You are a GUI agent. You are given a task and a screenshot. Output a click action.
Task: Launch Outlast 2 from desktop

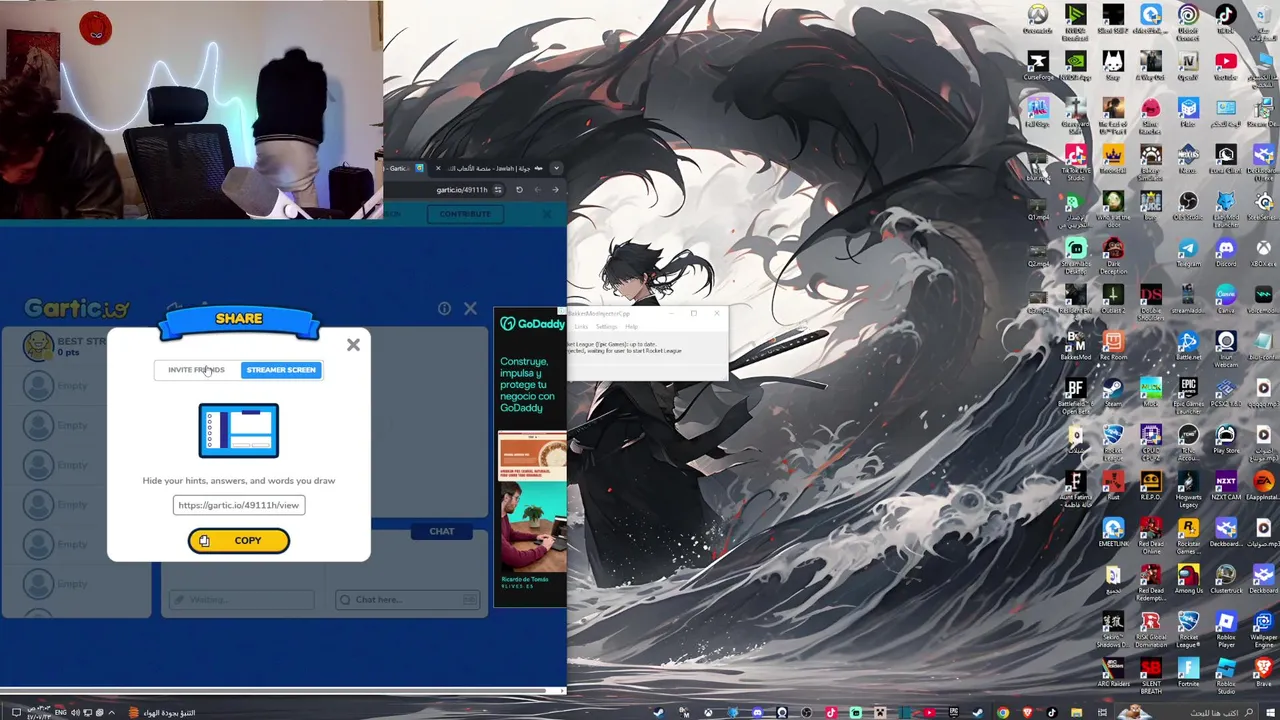[1113, 299]
